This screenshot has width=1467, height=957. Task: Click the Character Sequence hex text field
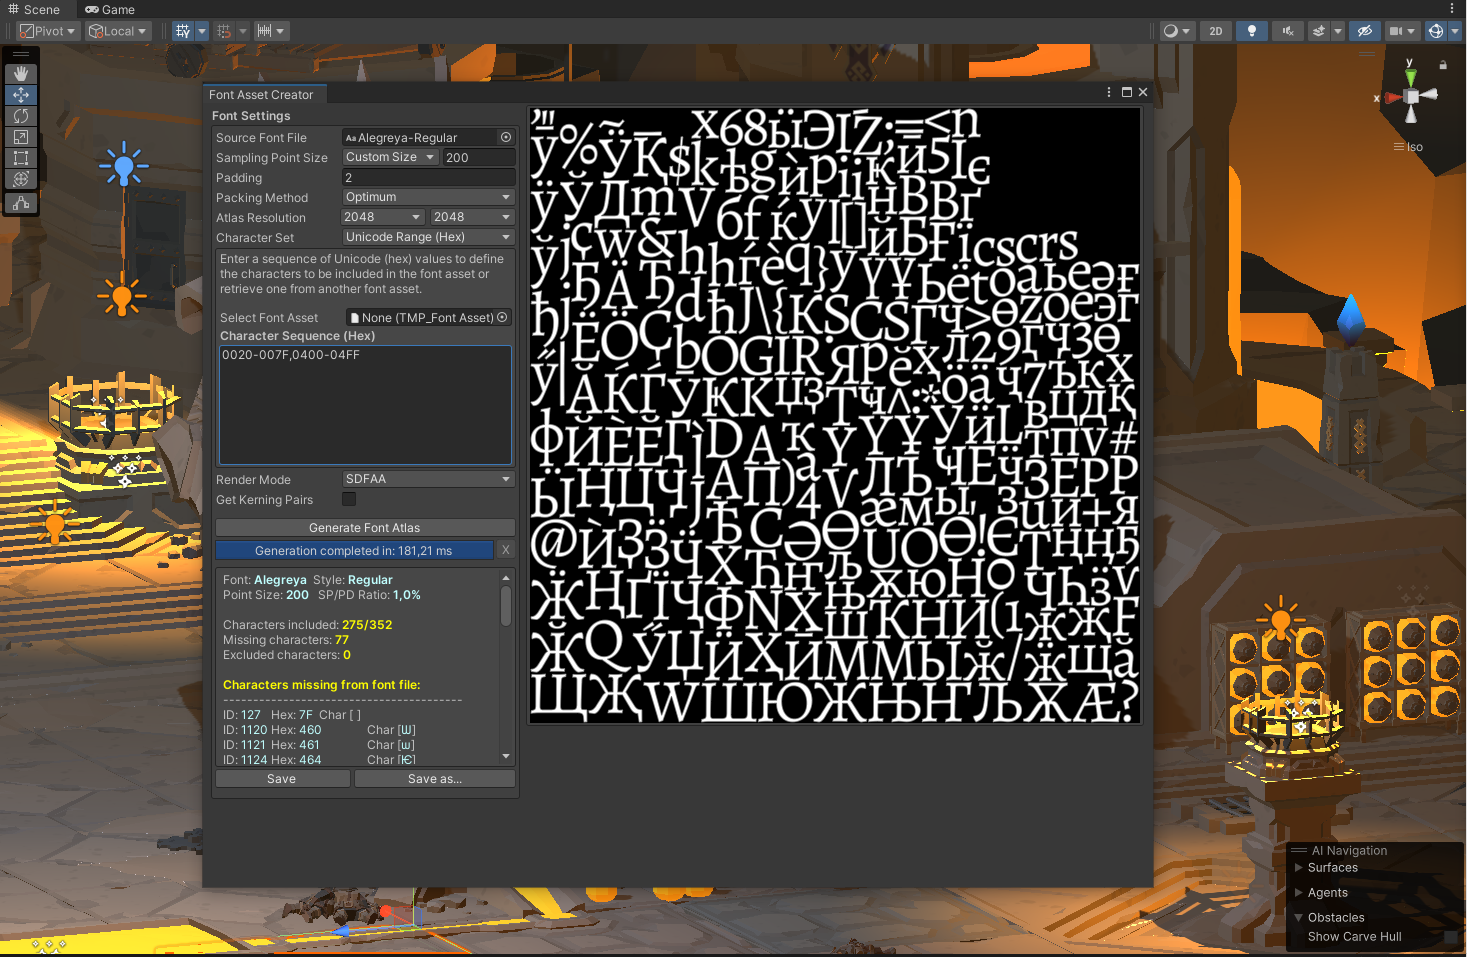365,405
